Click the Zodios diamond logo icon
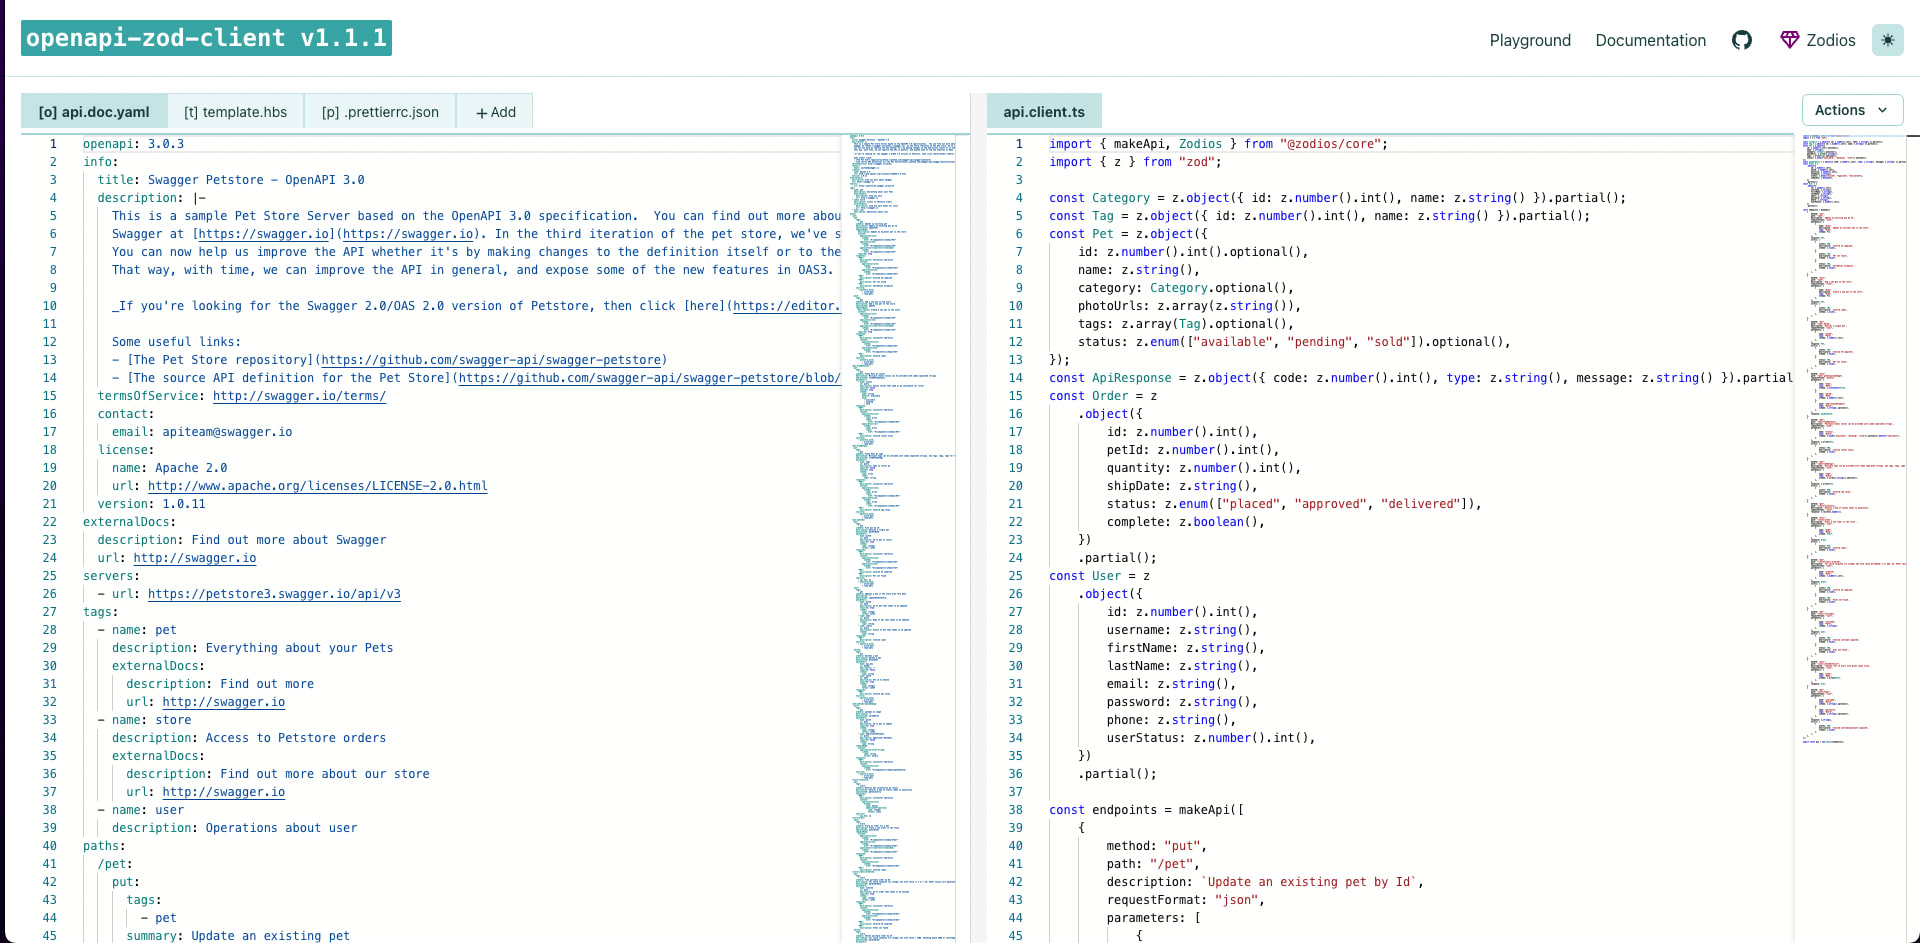This screenshot has height=943, width=1920. click(1789, 40)
